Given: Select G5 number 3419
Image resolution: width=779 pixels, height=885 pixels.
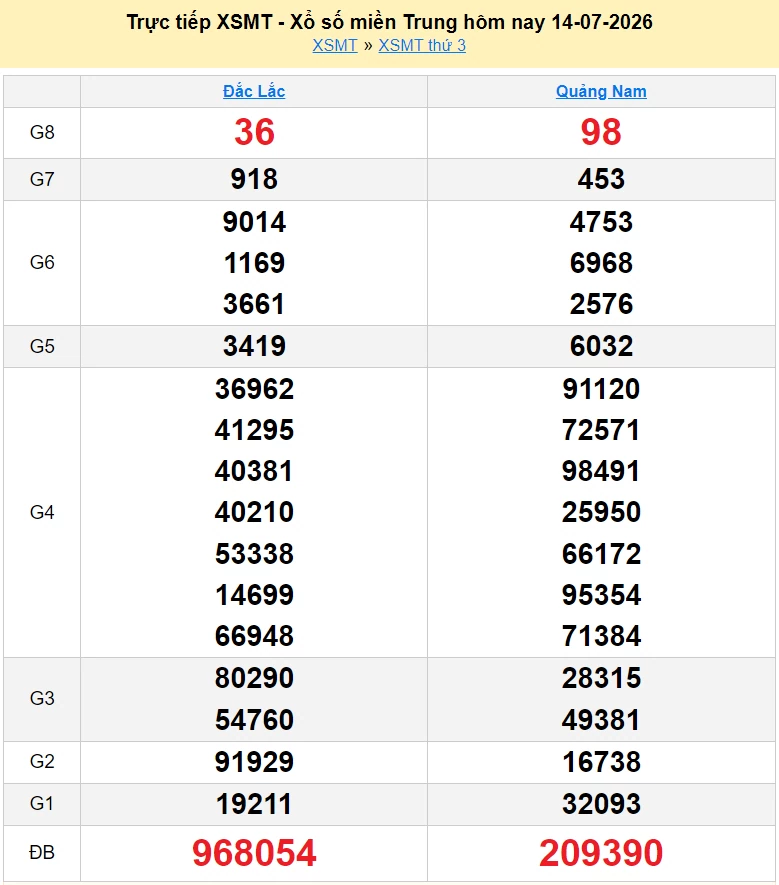Looking at the screenshot, I should (254, 346).
